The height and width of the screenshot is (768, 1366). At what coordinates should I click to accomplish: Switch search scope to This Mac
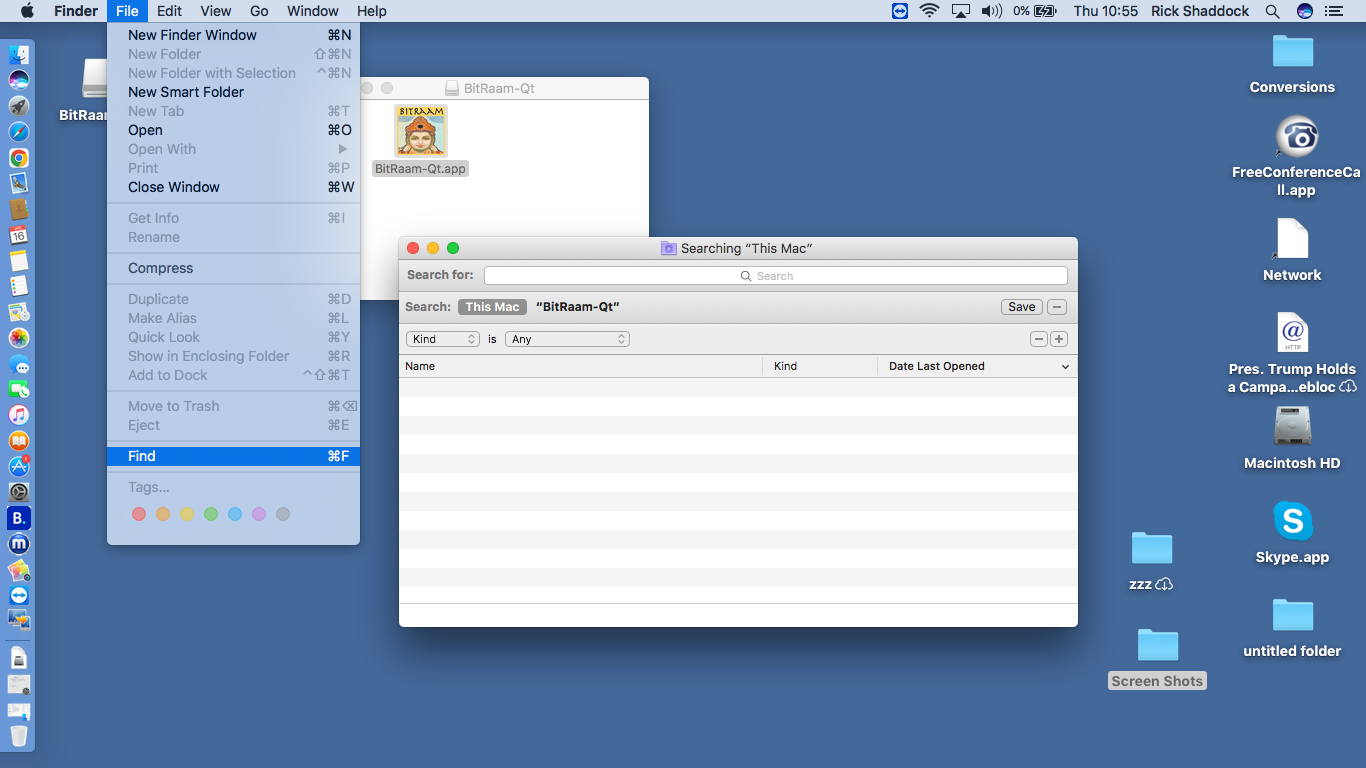coord(492,307)
